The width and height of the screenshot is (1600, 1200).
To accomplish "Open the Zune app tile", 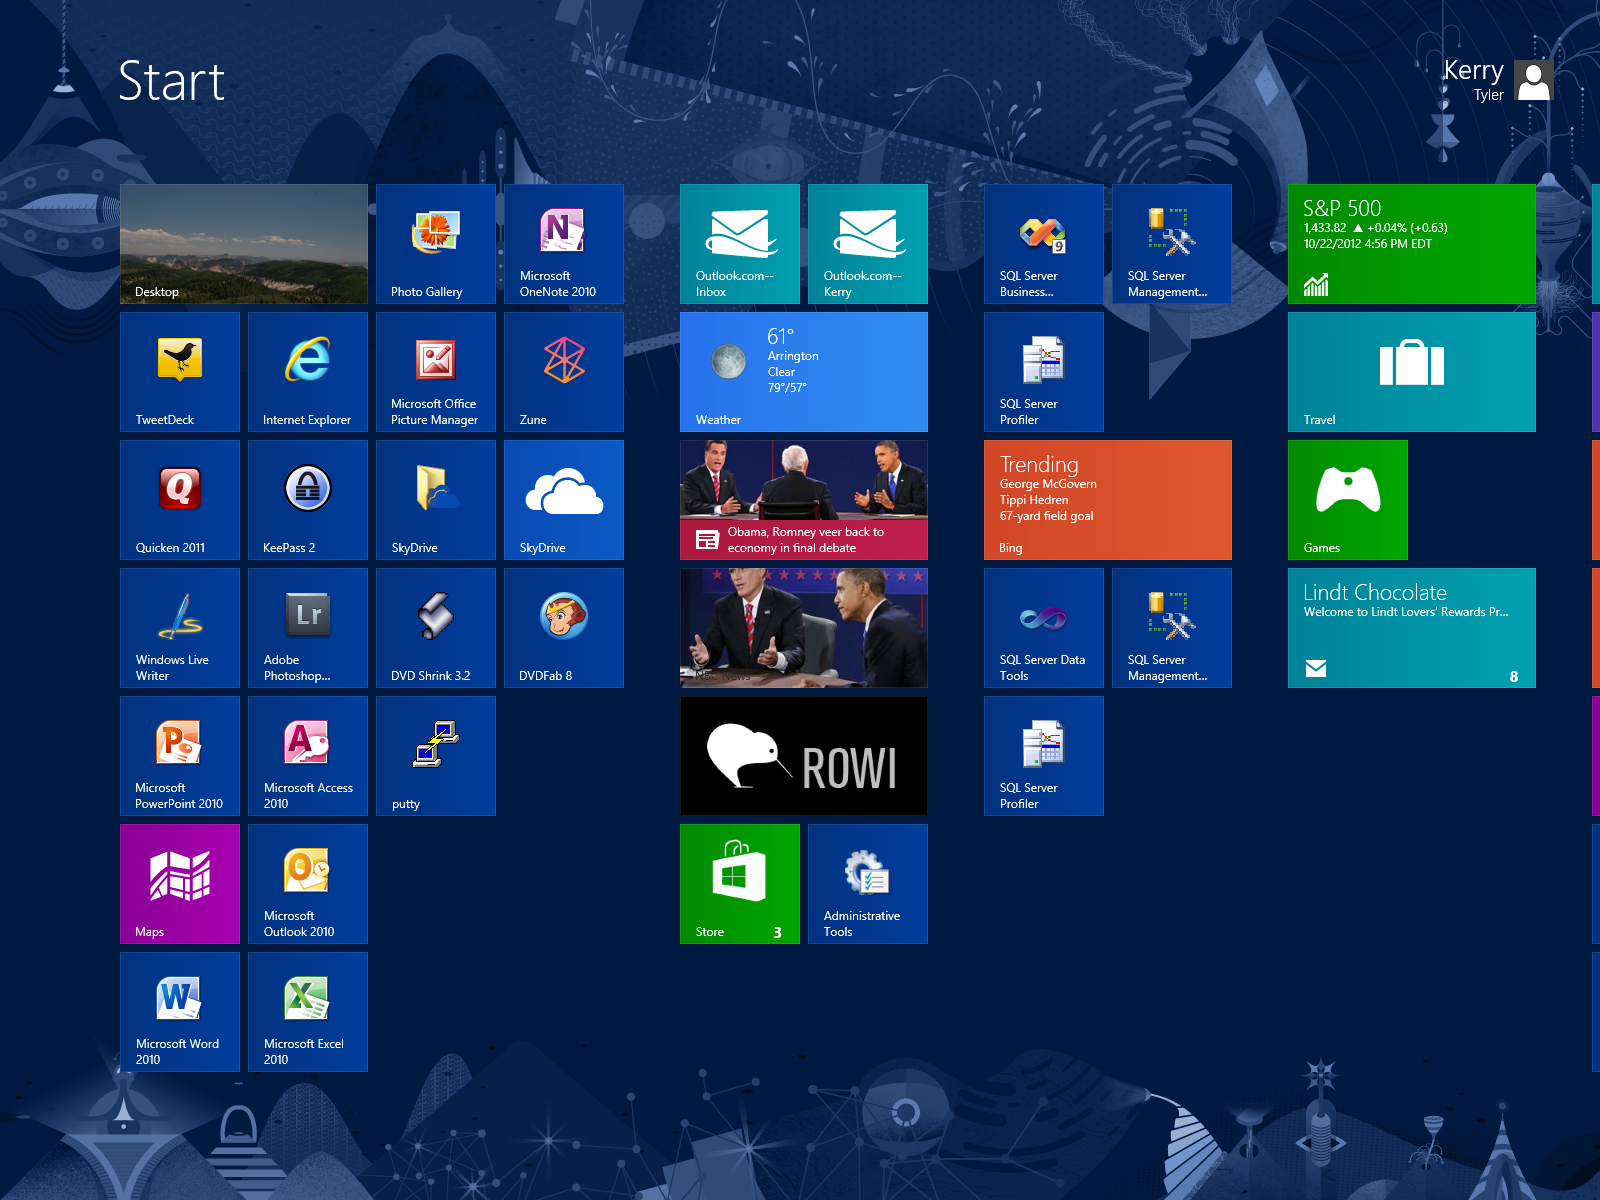I will click(x=564, y=371).
